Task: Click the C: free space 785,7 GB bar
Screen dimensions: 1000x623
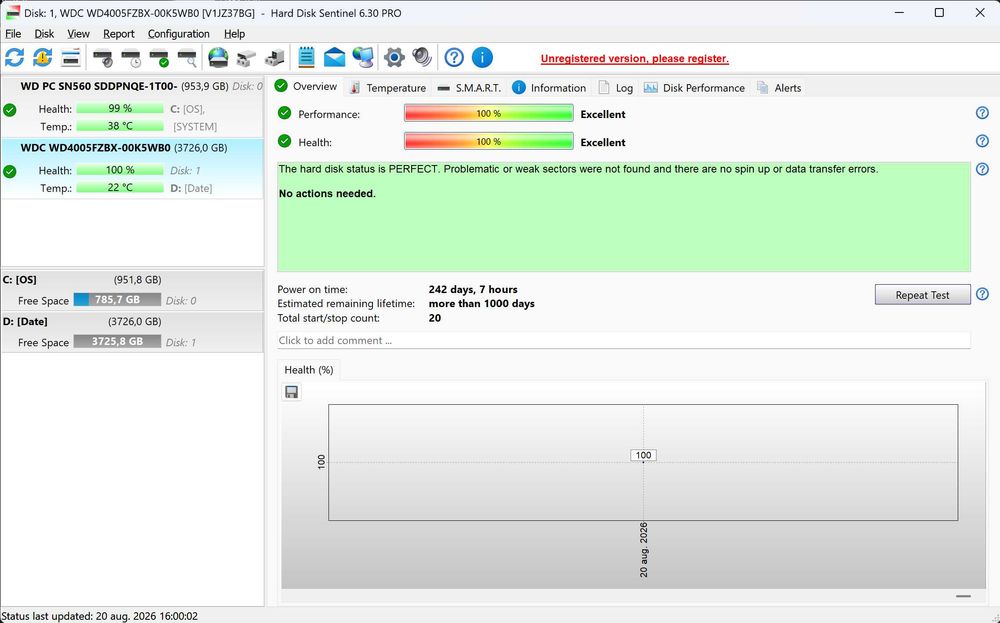Action: coord(117,300)
